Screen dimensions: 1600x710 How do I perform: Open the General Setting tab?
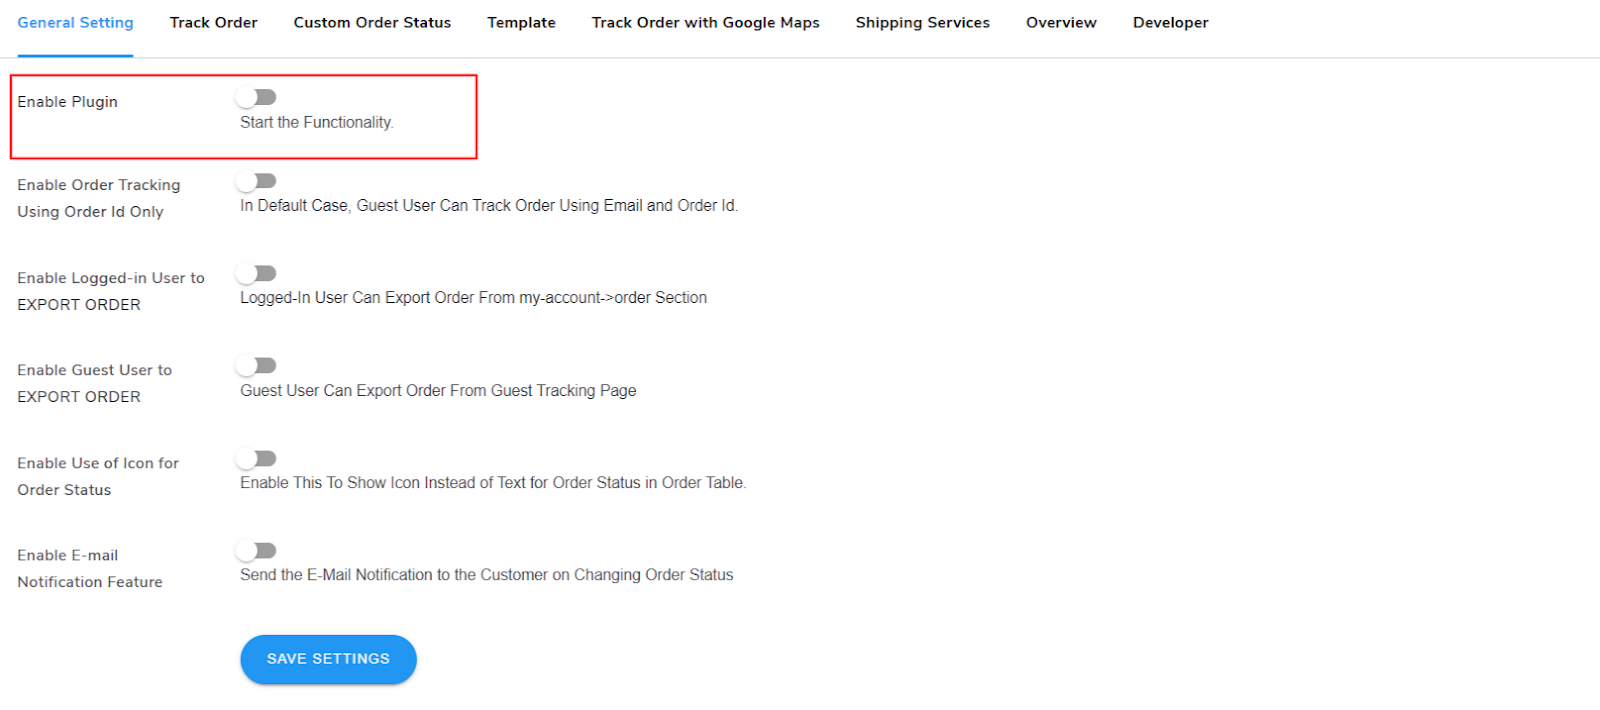(x=75, y=22)
